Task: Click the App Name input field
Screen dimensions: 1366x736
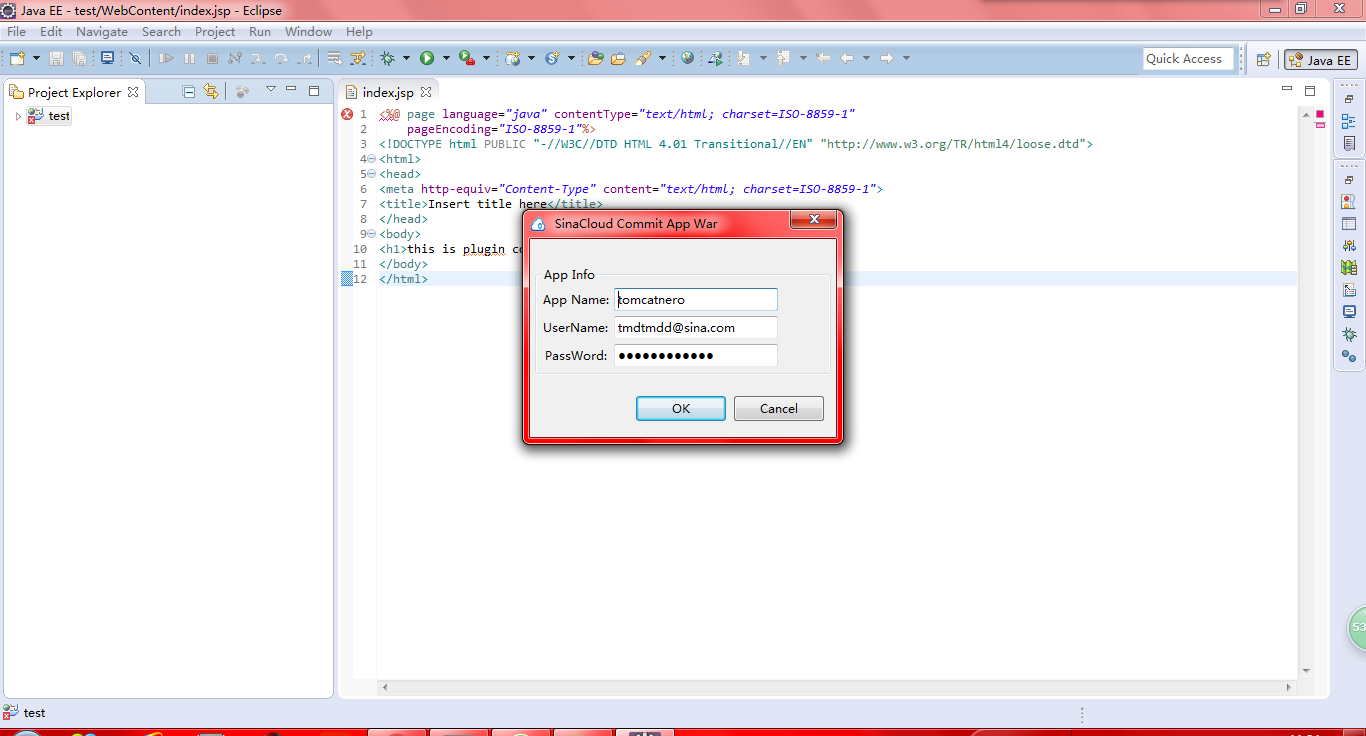Action: pos(696,300)
